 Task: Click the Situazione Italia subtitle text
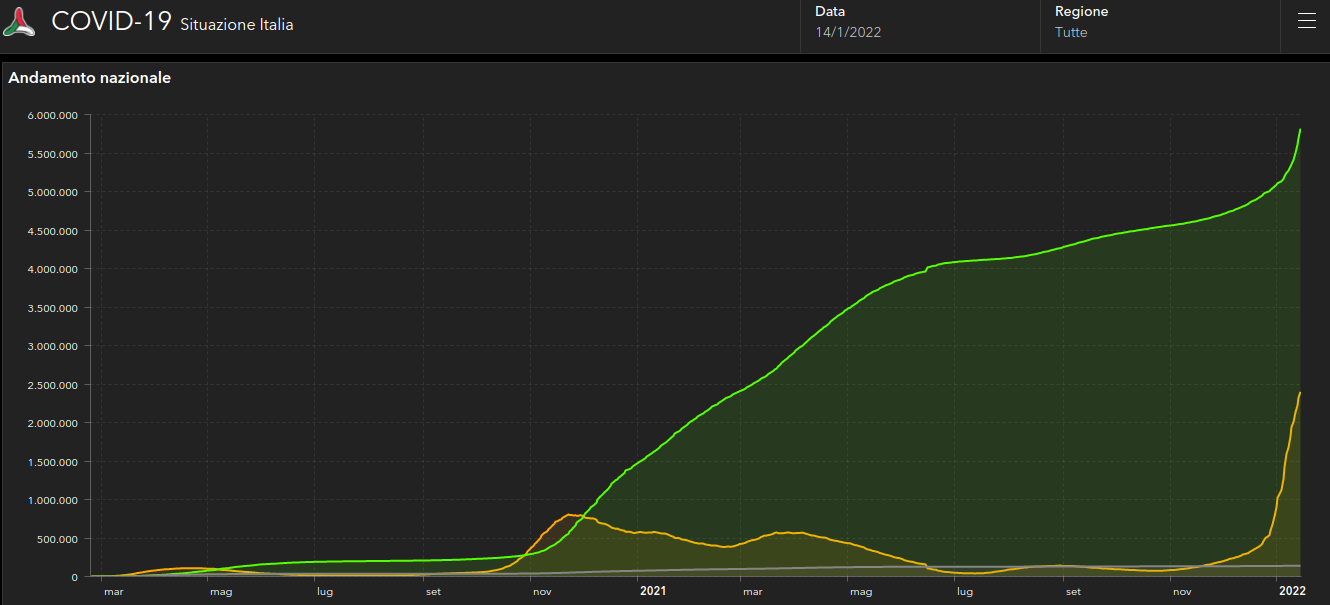click(237, 25)
